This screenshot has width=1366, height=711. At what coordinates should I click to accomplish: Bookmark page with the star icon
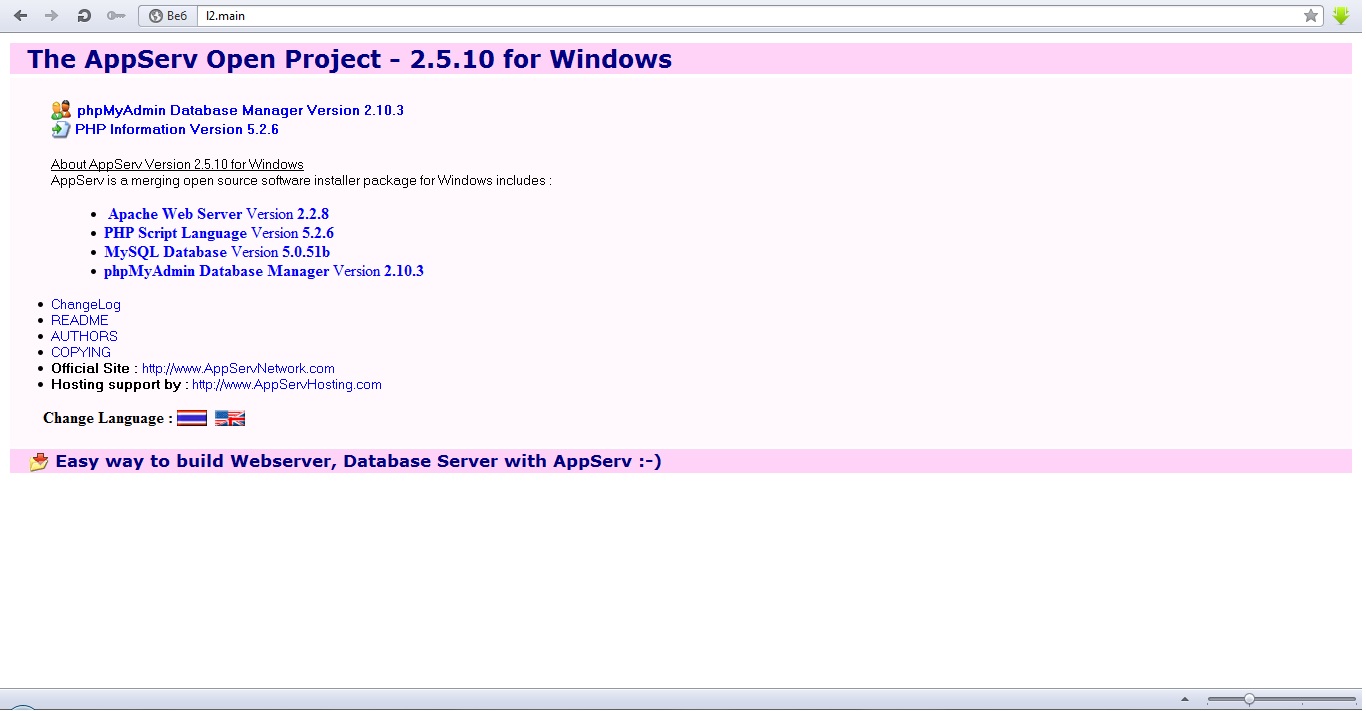pyautogui.click(x=1310, y=16)
